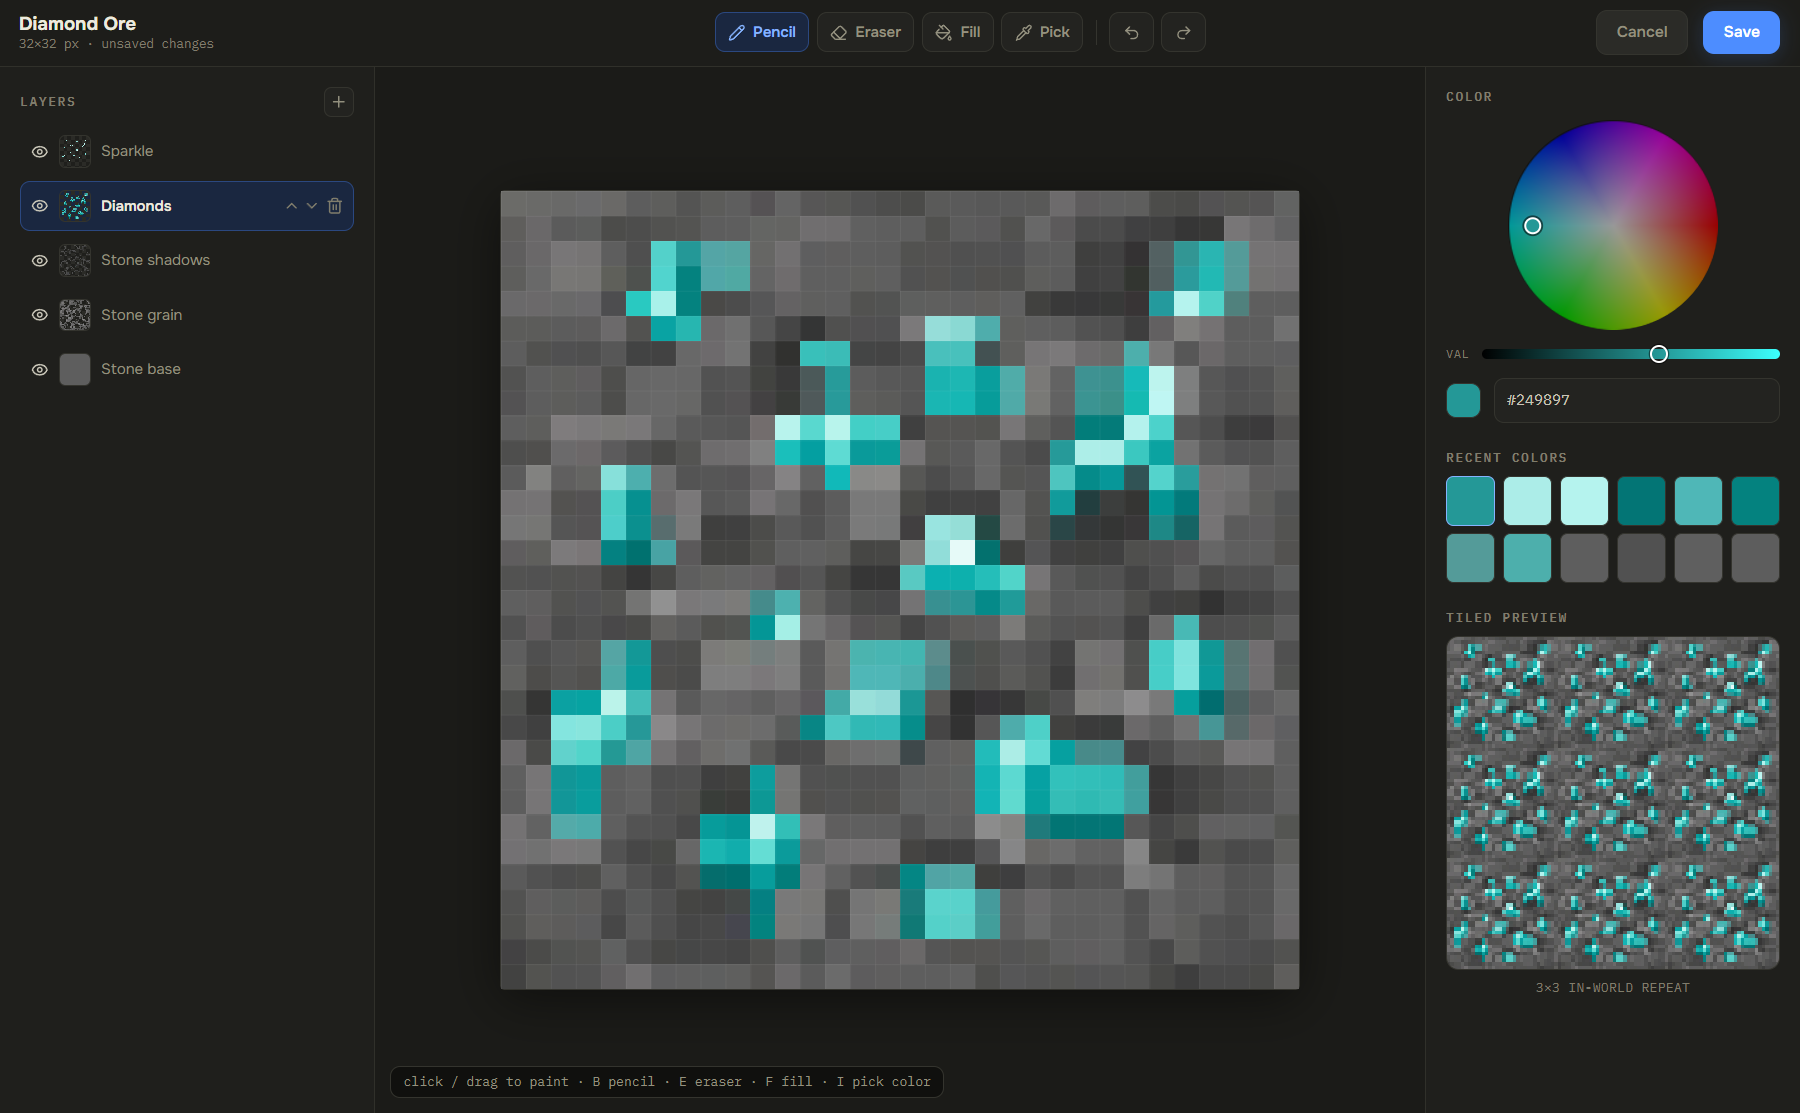Image resolution: width=1800 pixels, height=1114 pixels.
Task: Delete the Diamonds layer with trash icon
Action: (x=335, y=206)
